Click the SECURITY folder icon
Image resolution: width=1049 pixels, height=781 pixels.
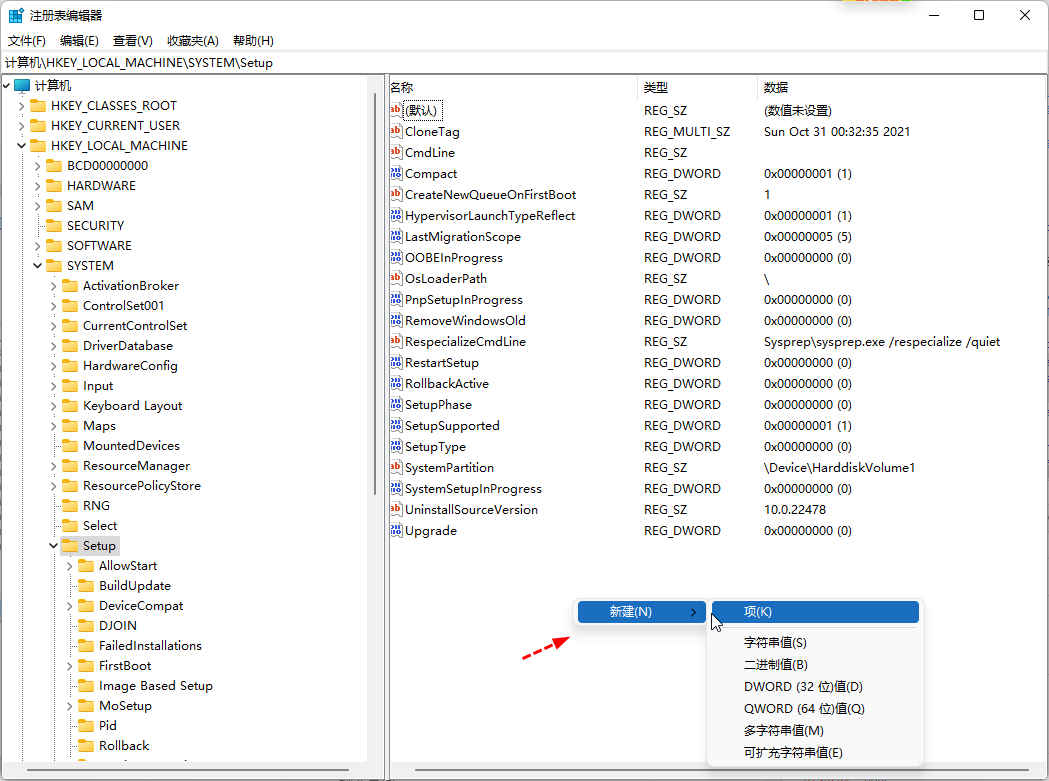[x=54, y=226]
